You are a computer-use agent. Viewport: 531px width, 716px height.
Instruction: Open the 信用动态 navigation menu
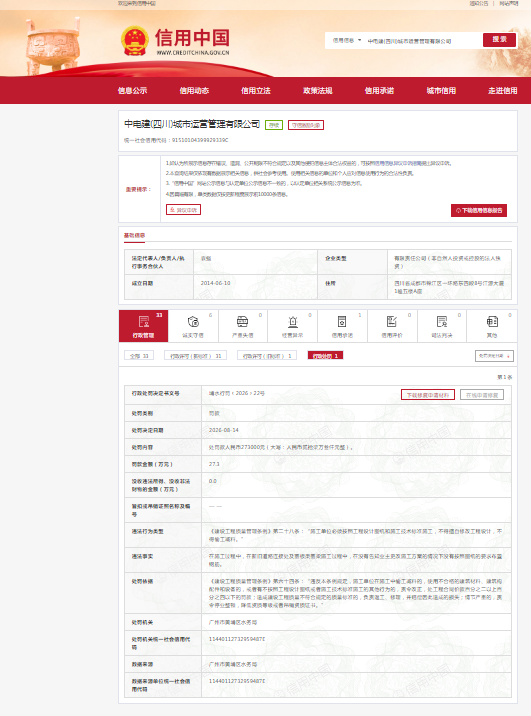coord(194,90)
